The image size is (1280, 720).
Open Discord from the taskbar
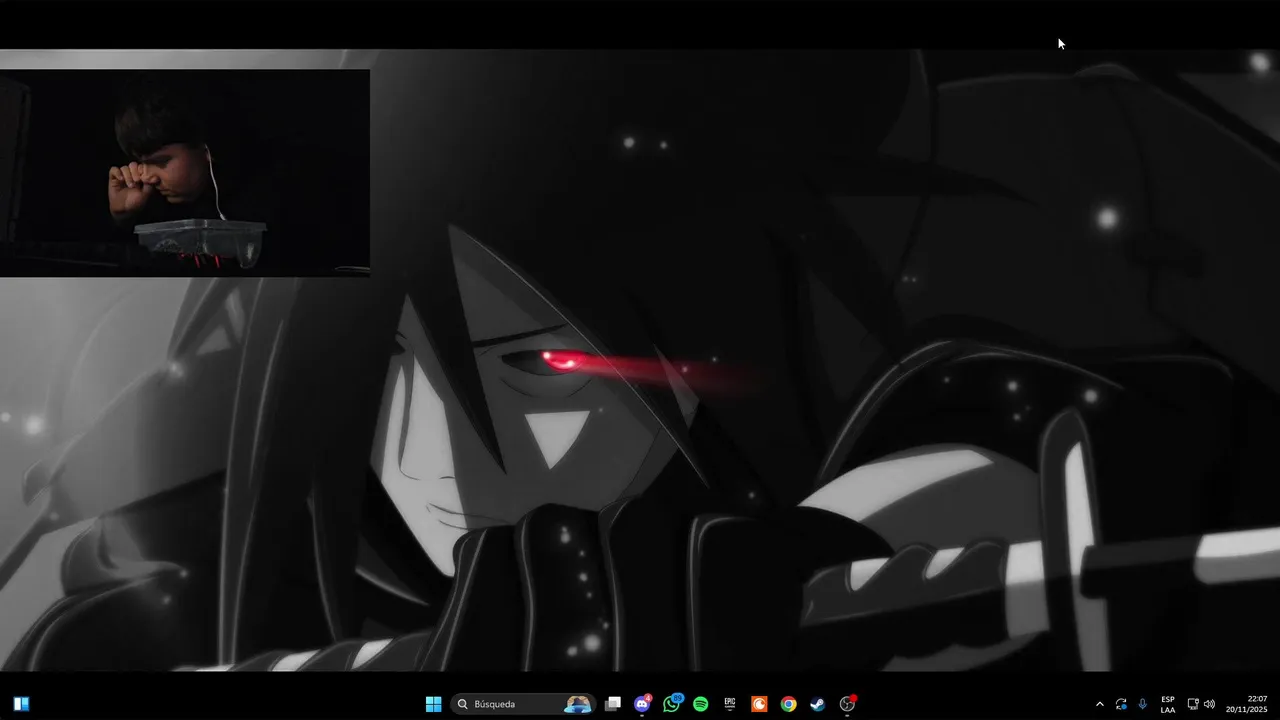click(642, 704)
